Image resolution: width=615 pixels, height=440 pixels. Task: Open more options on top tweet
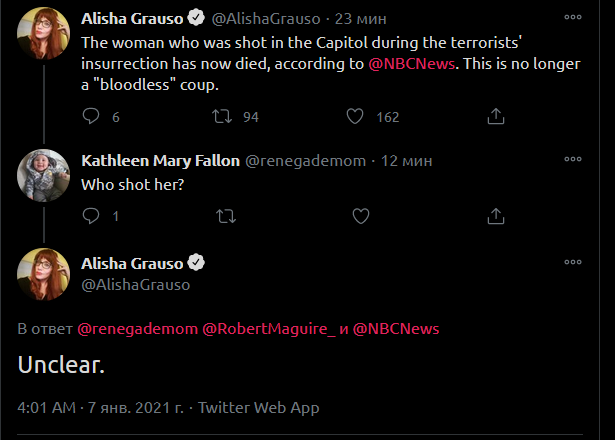click(572, 17)
